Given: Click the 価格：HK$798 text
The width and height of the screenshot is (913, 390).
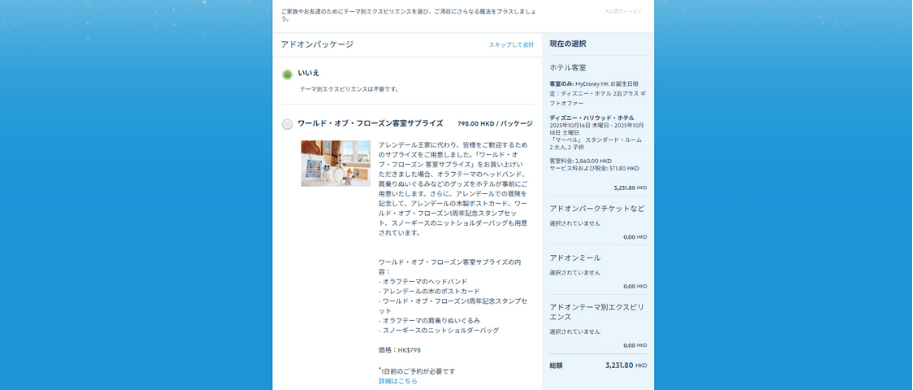Looking at the screenshot, I should (399, 350).
